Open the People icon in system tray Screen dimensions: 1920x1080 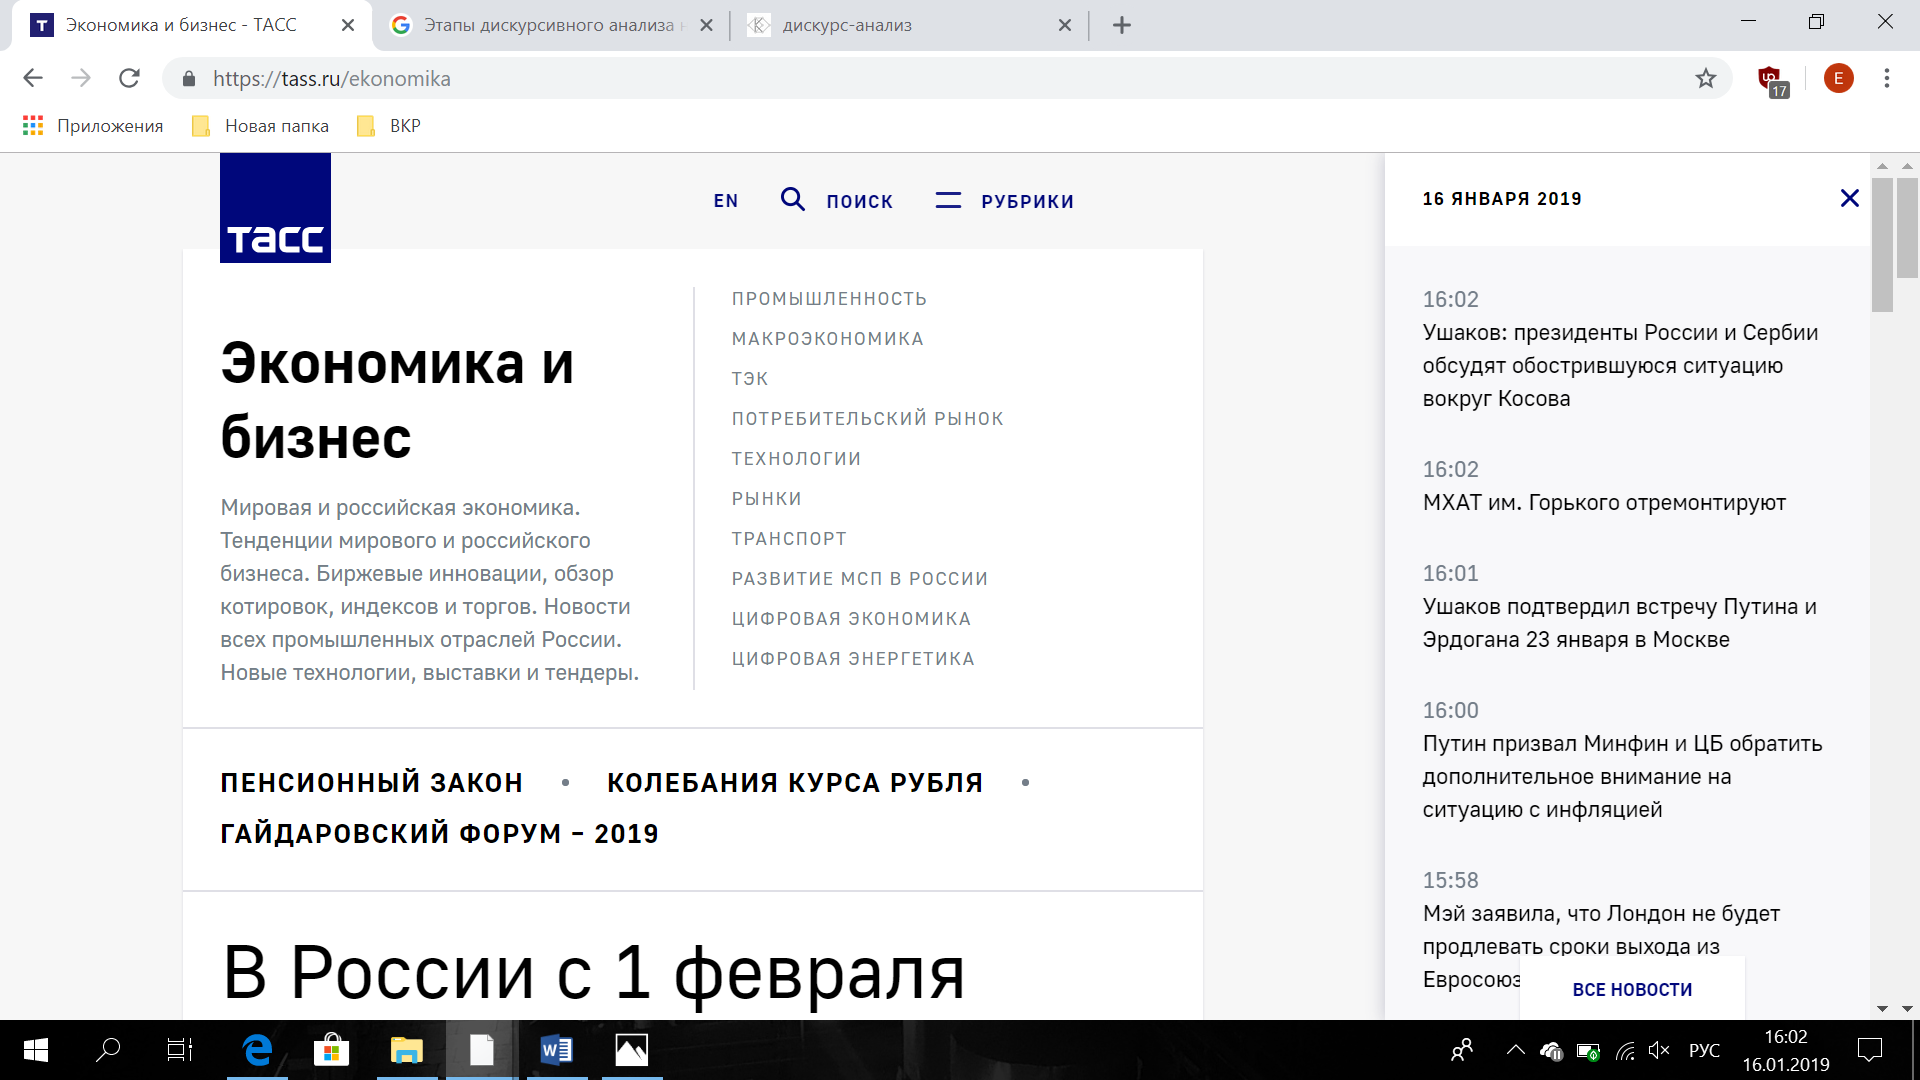pos(1462,1050)
